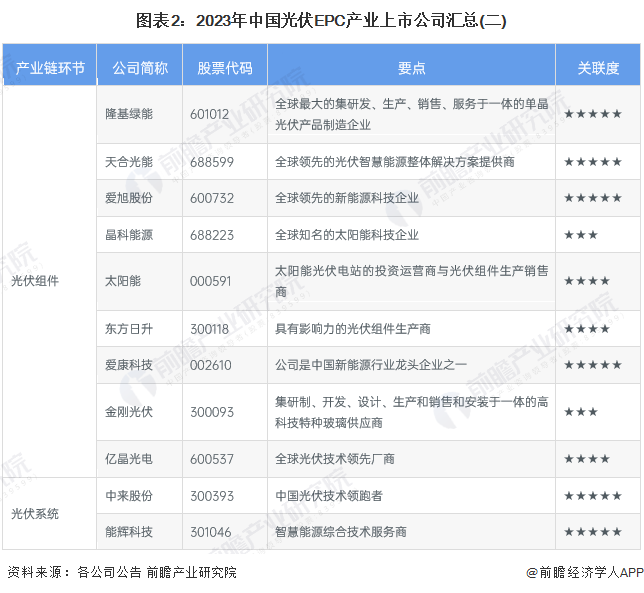This screenshot has height=593, width=644.
Task: Click description '中国光伏技术领跑者'
Action: click(x=329, y=496)
